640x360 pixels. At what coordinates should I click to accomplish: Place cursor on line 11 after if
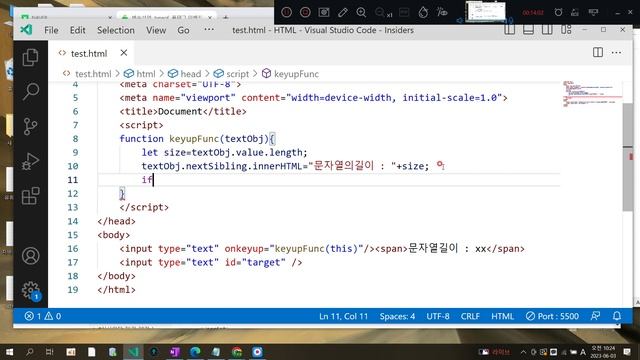pos(153,180)
